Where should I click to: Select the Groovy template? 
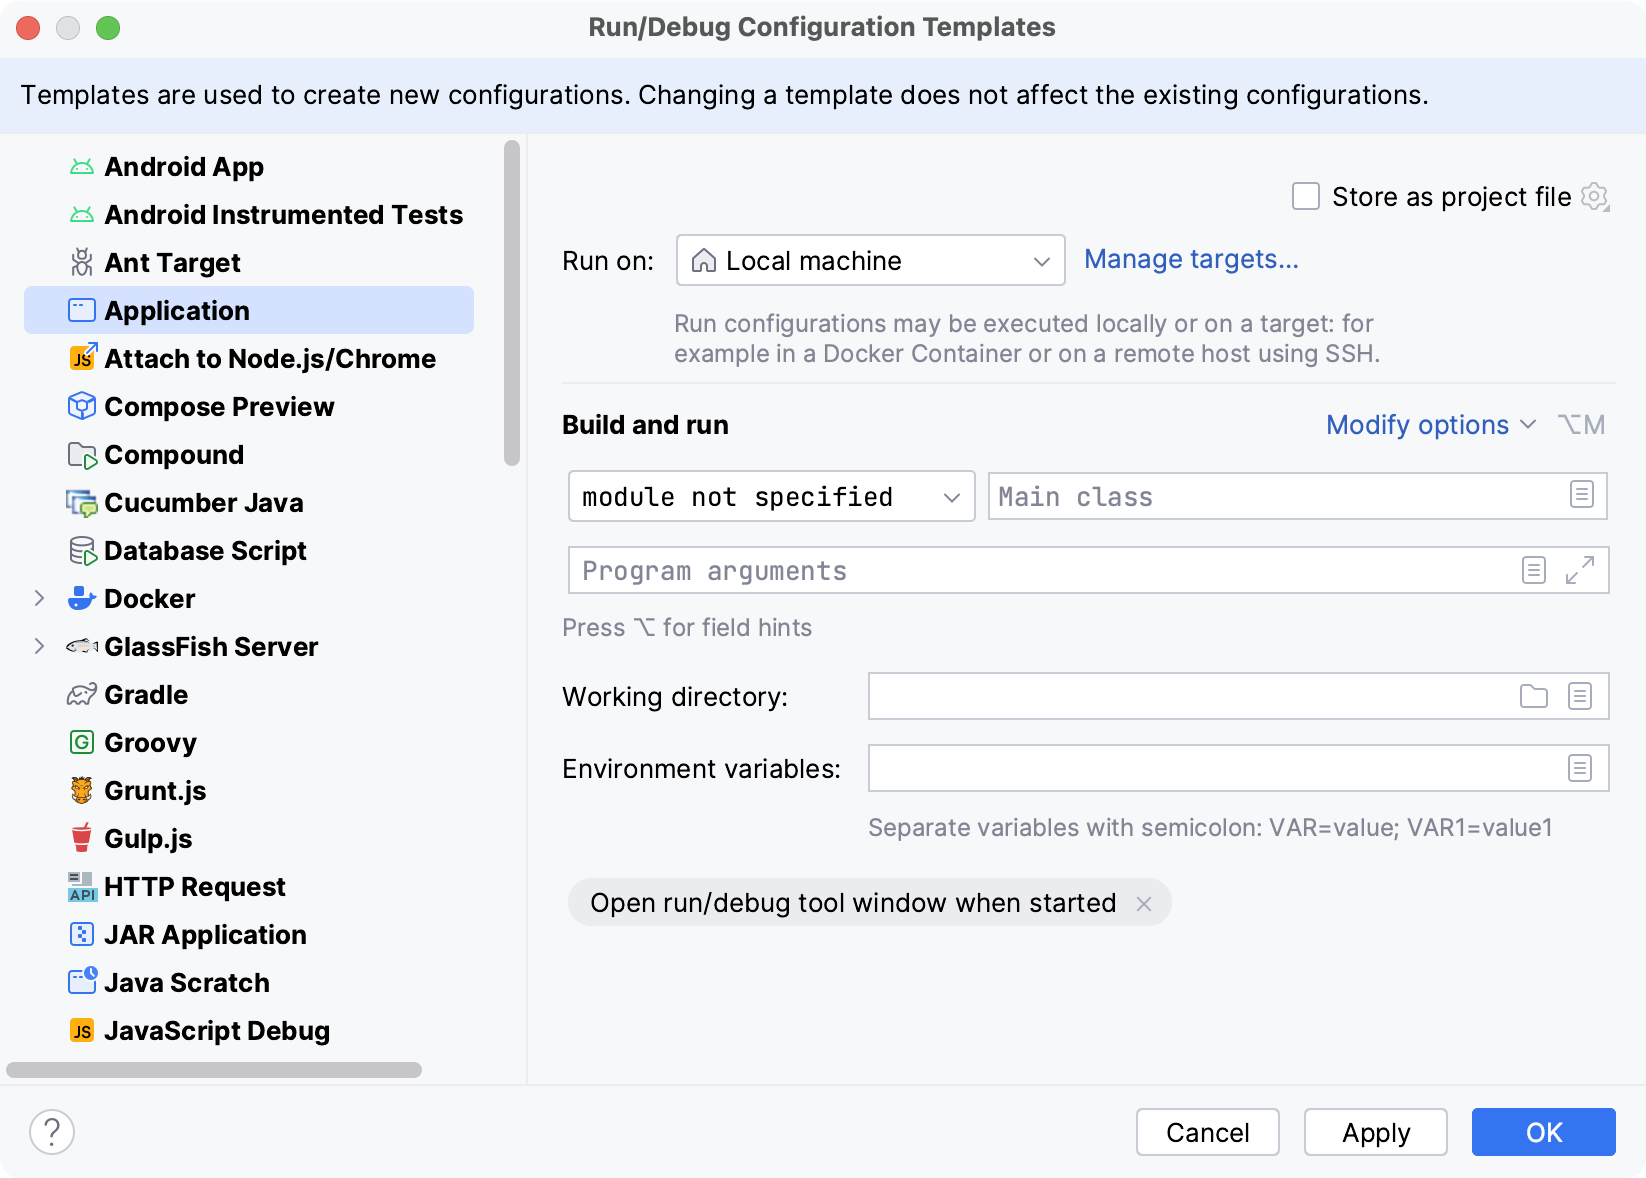(x=249, y=742)
